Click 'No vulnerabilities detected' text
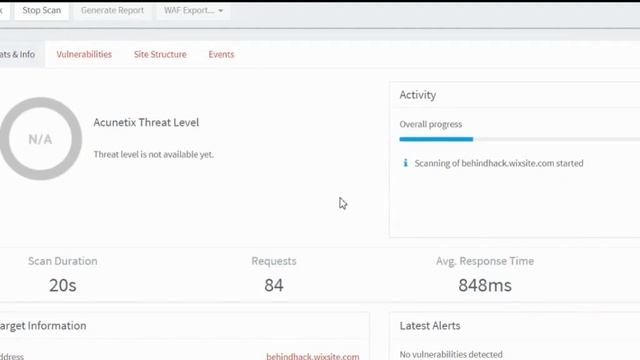This screenshot has height=360, width=640. (451, 354)
